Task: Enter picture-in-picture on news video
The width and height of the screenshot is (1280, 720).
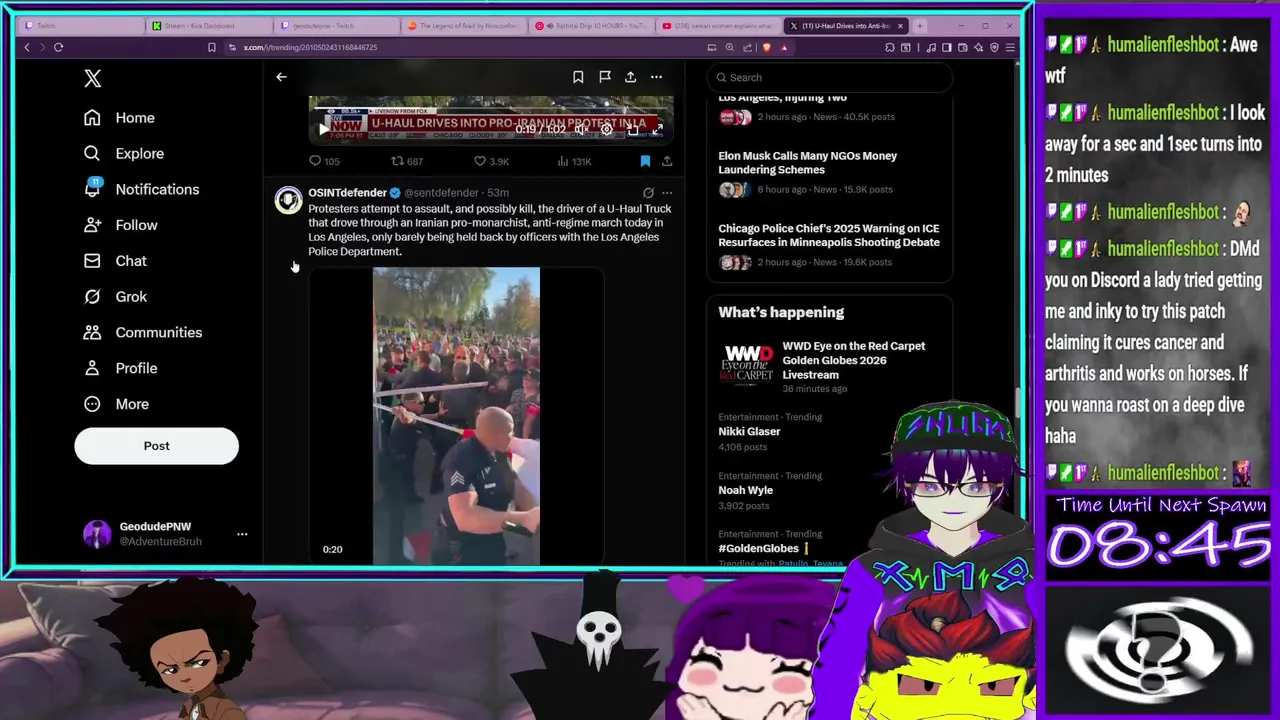Action: [632, 129]
